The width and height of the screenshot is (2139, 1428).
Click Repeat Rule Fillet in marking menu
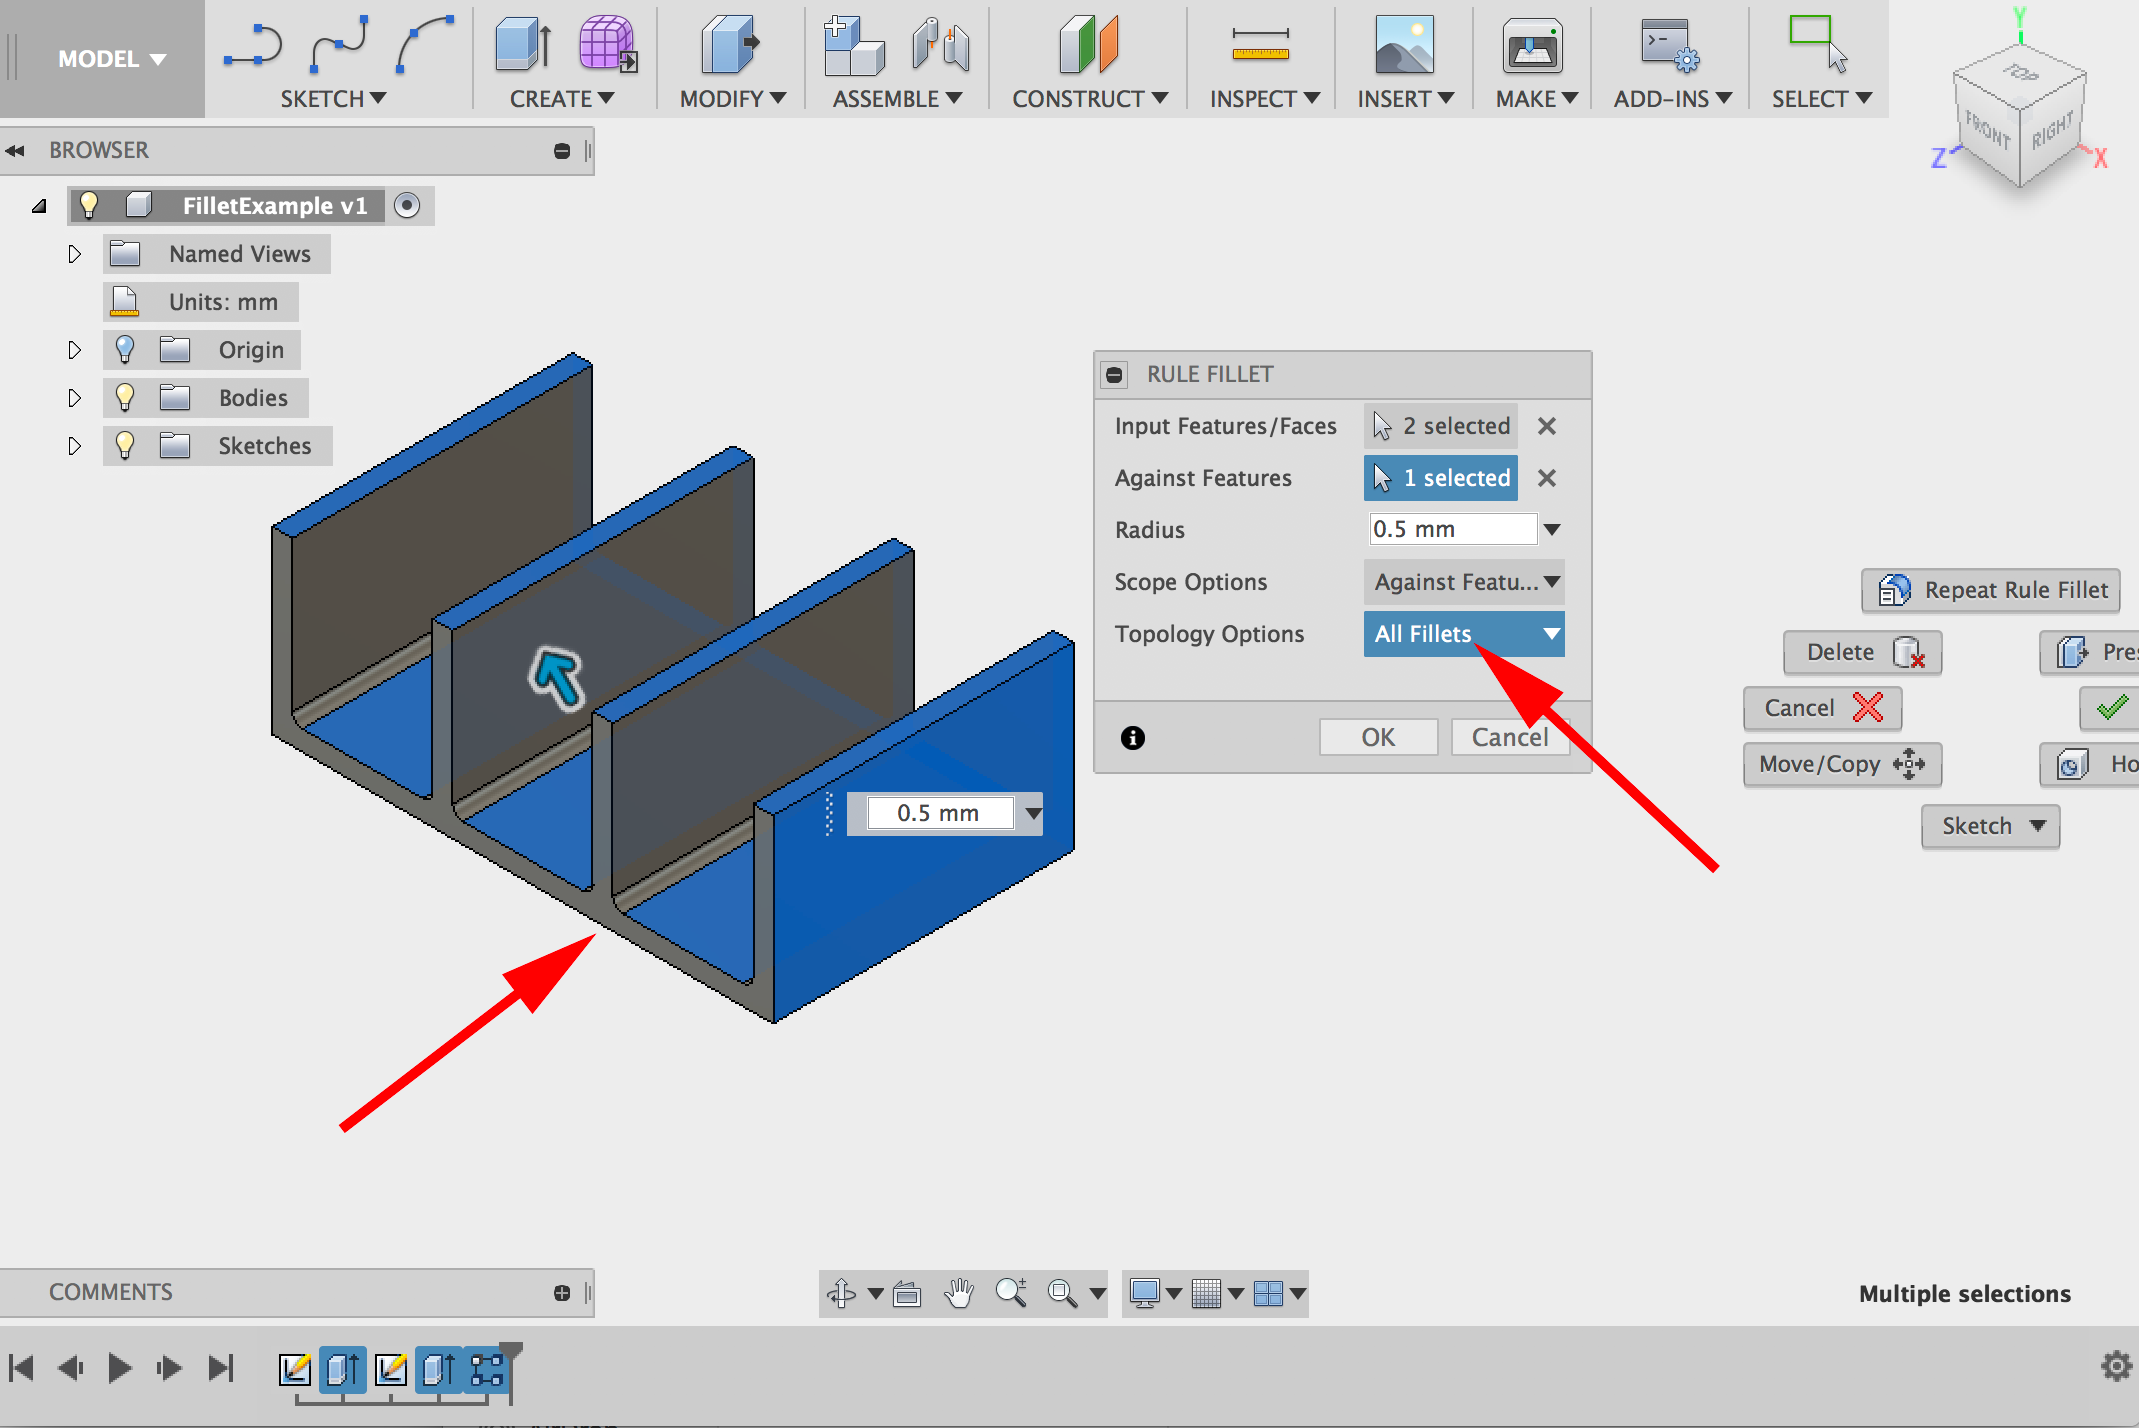click(x=1991, y=590)
